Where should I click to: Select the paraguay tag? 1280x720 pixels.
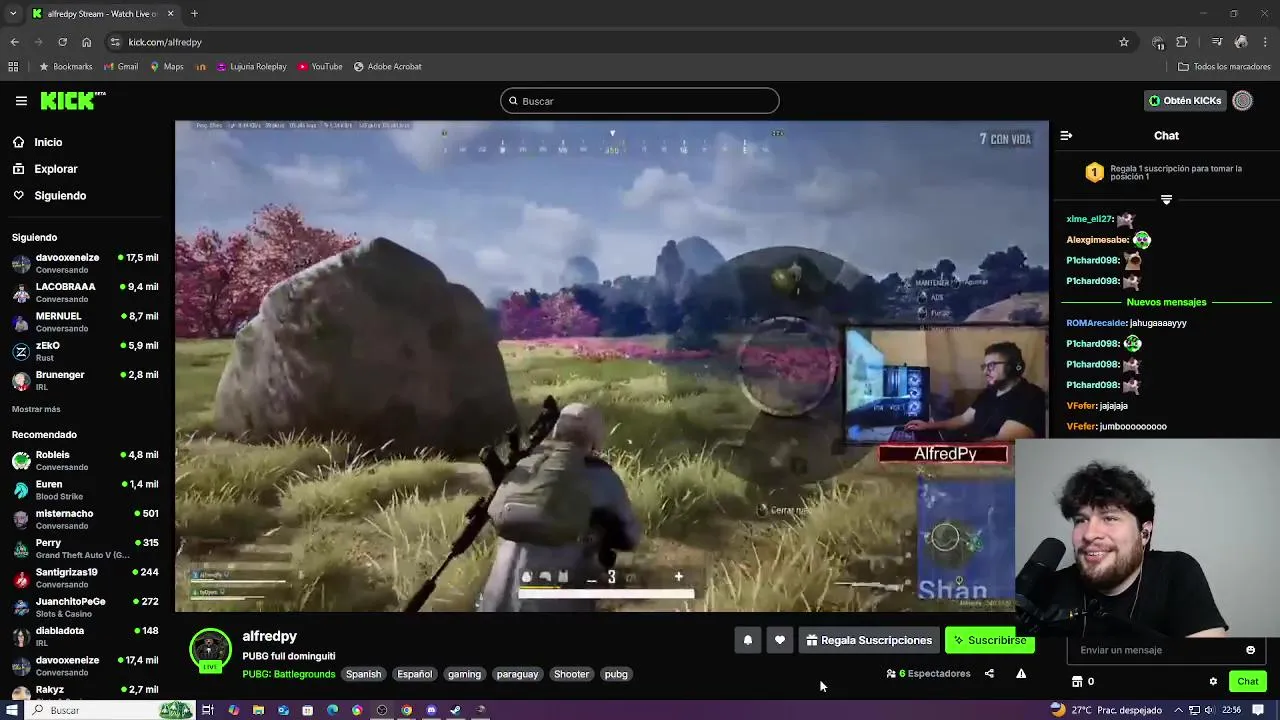[517, 674]
